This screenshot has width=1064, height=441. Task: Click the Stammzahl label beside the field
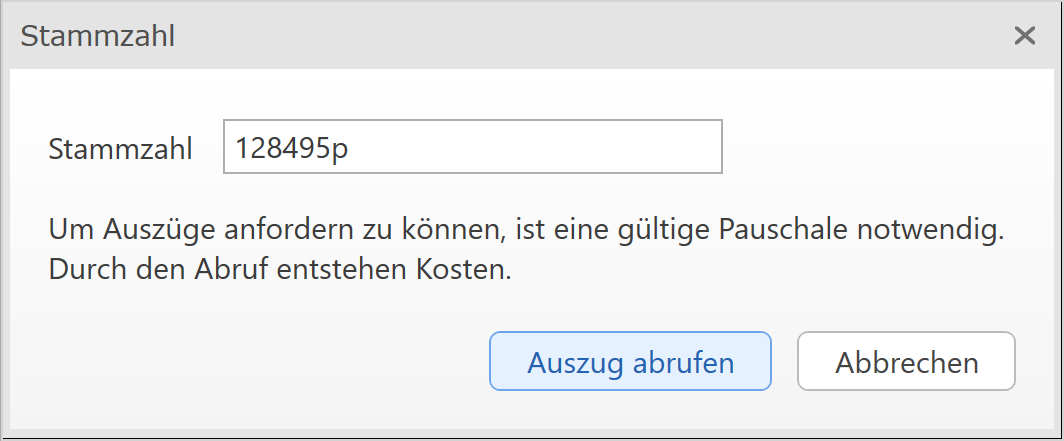120,149
